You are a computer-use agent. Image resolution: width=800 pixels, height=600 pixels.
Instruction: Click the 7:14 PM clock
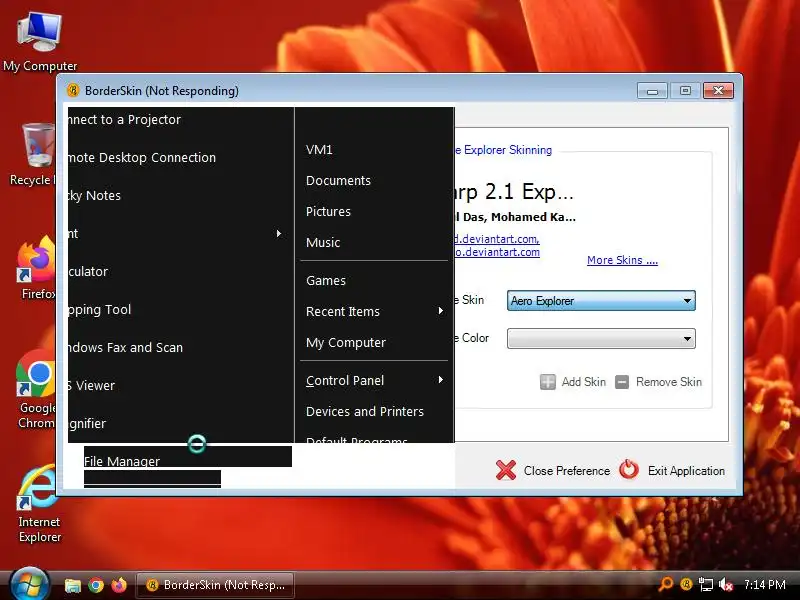[764, 584]
